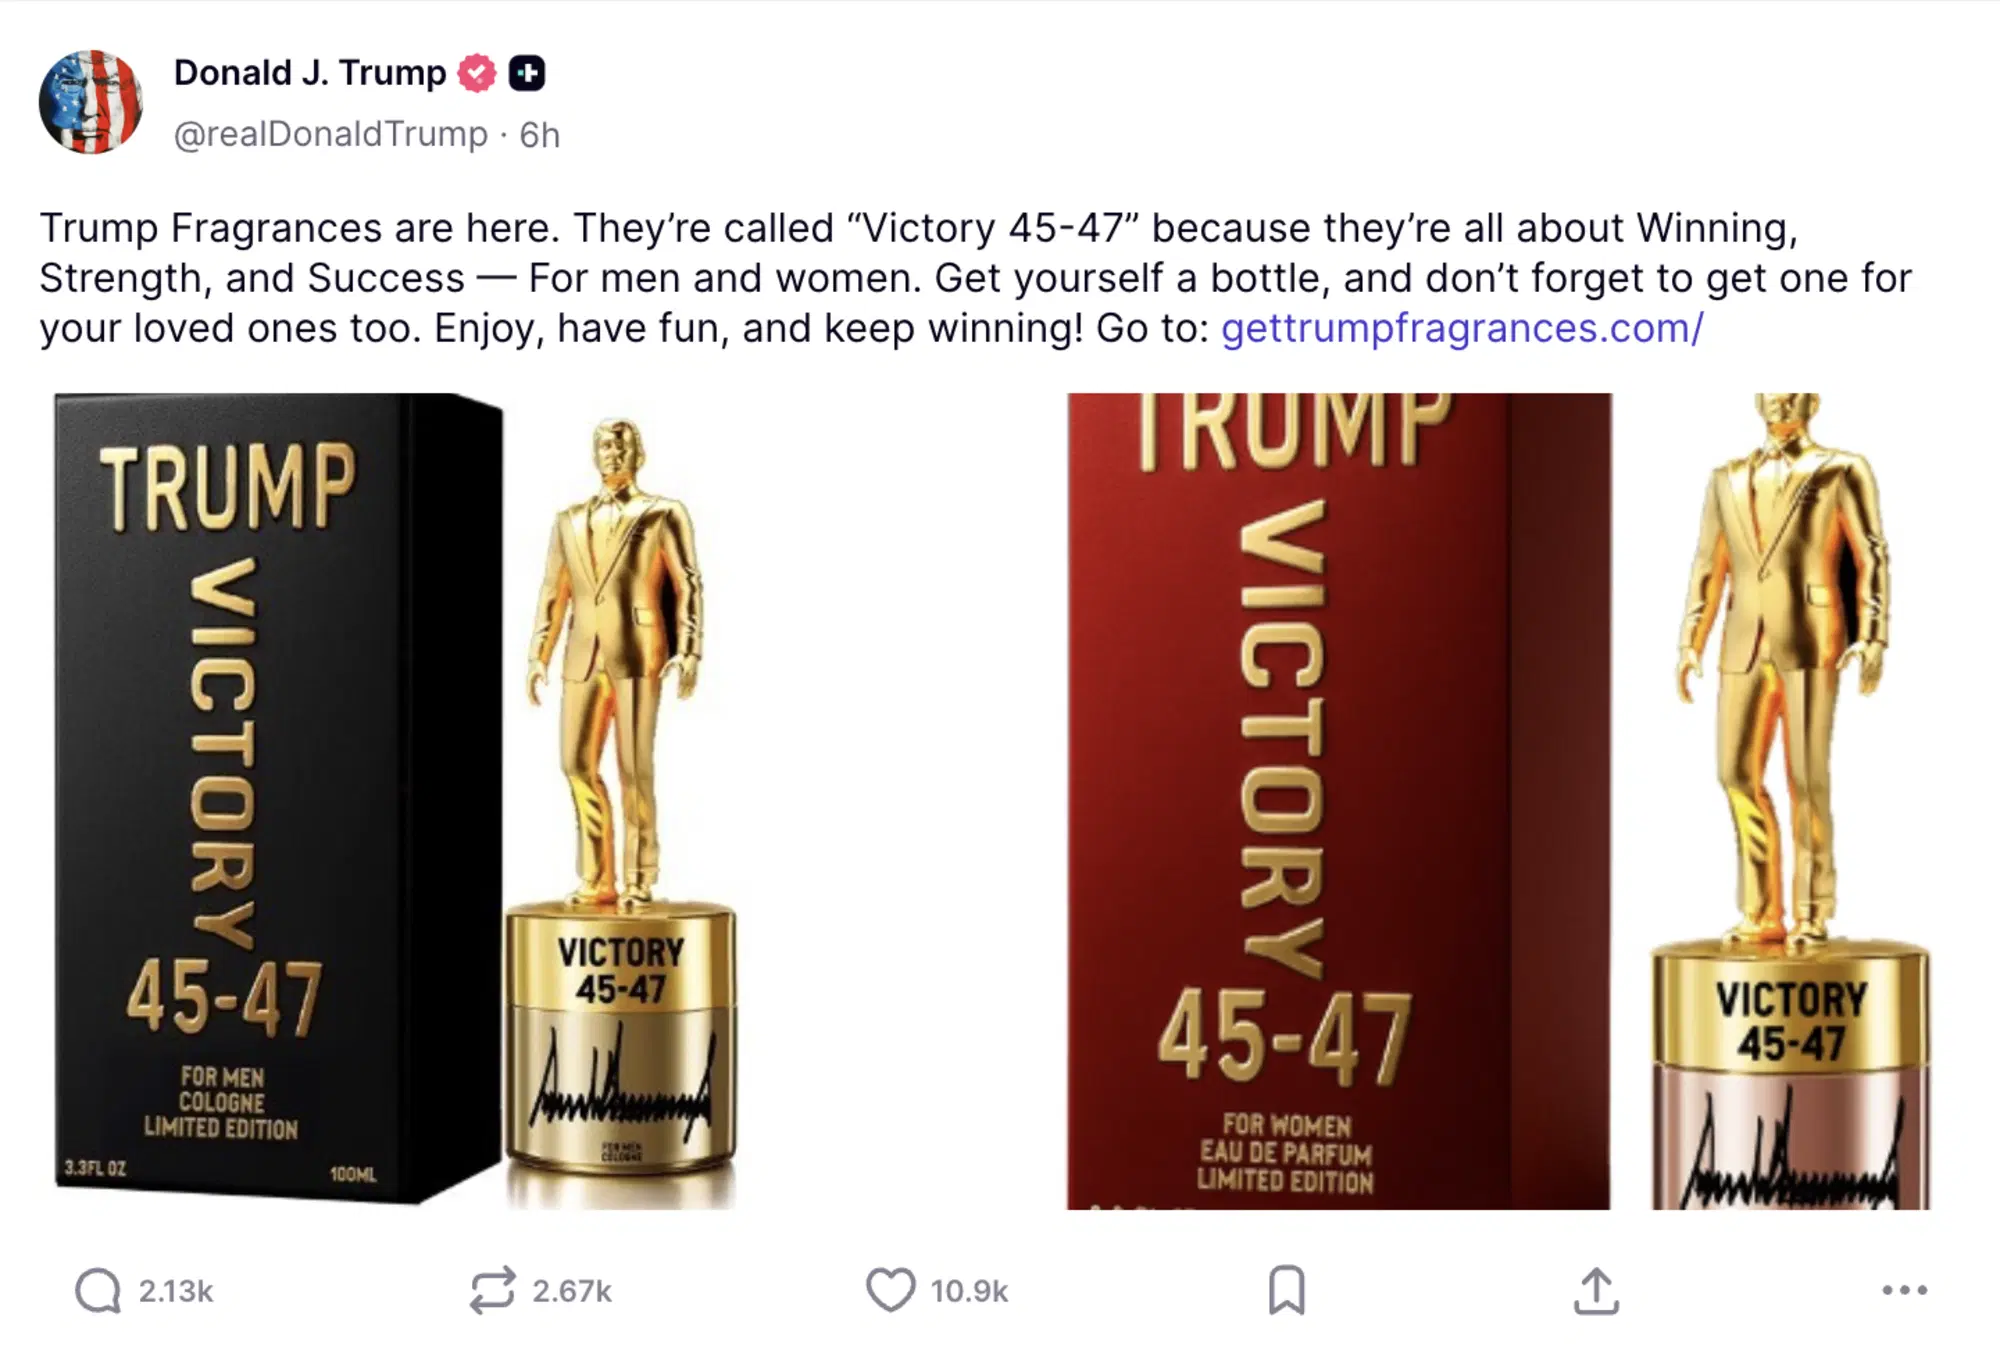This screenshot has width=2000, height=1367.
Task: Click the red verified badge
Action: point(477,73)
